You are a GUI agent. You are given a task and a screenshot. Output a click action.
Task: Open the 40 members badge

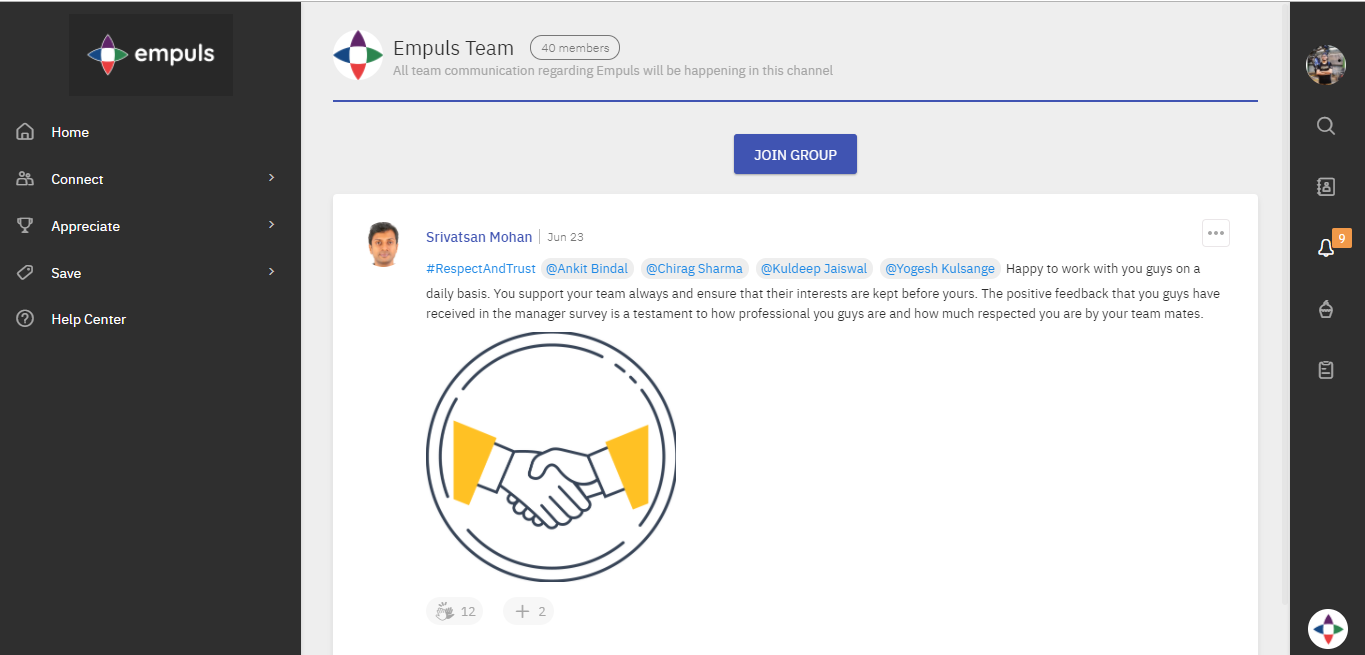tap(575, 47)
